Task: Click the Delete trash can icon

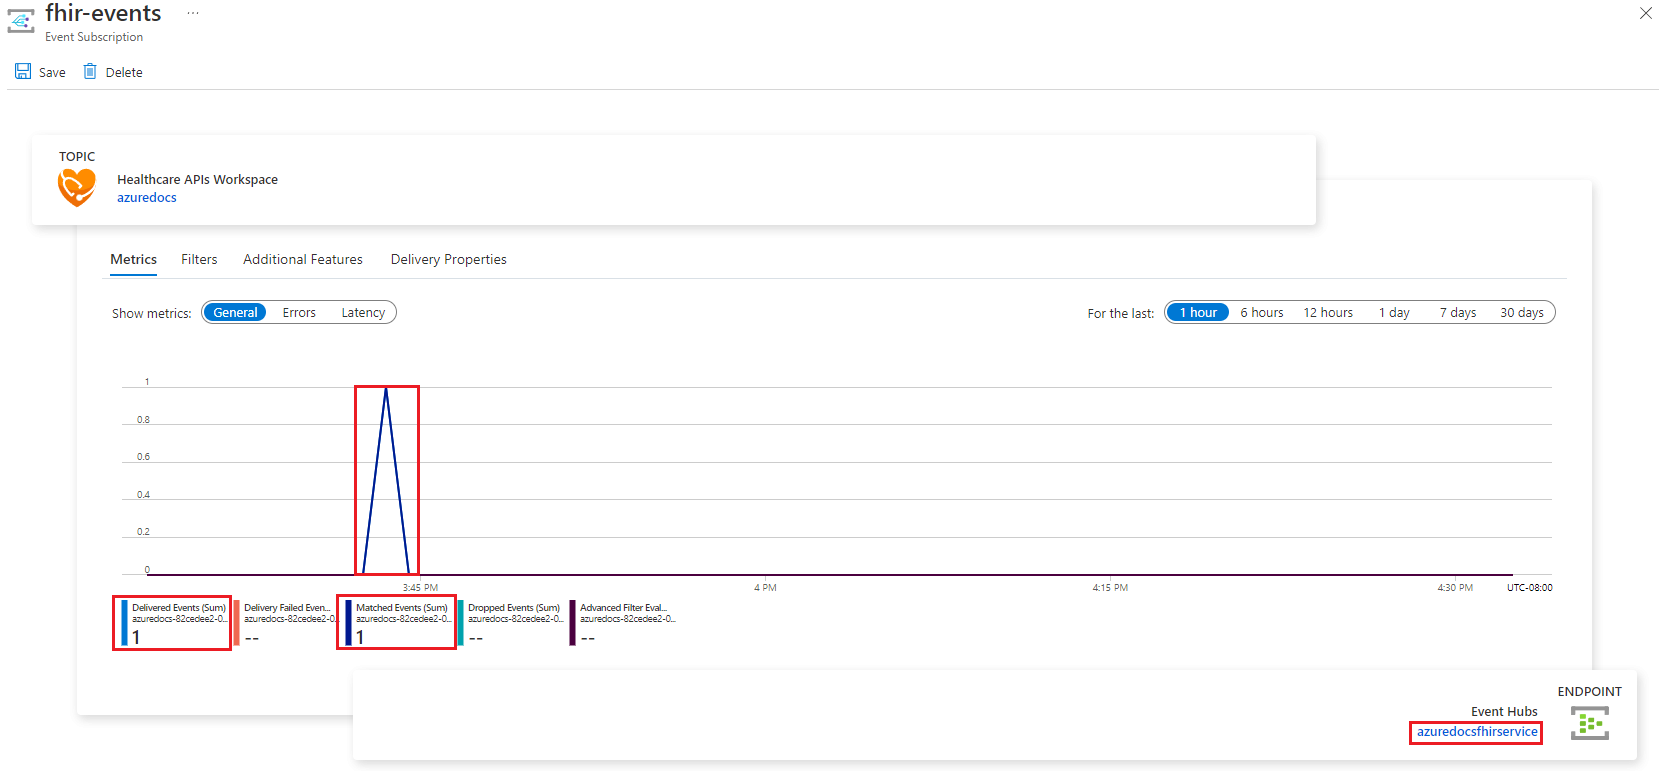Action: click(90, 72)
